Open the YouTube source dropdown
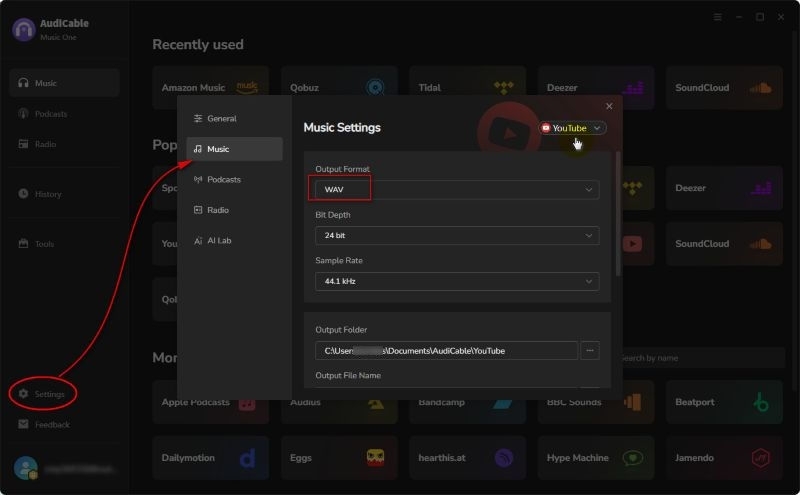 tap(572, 128)
